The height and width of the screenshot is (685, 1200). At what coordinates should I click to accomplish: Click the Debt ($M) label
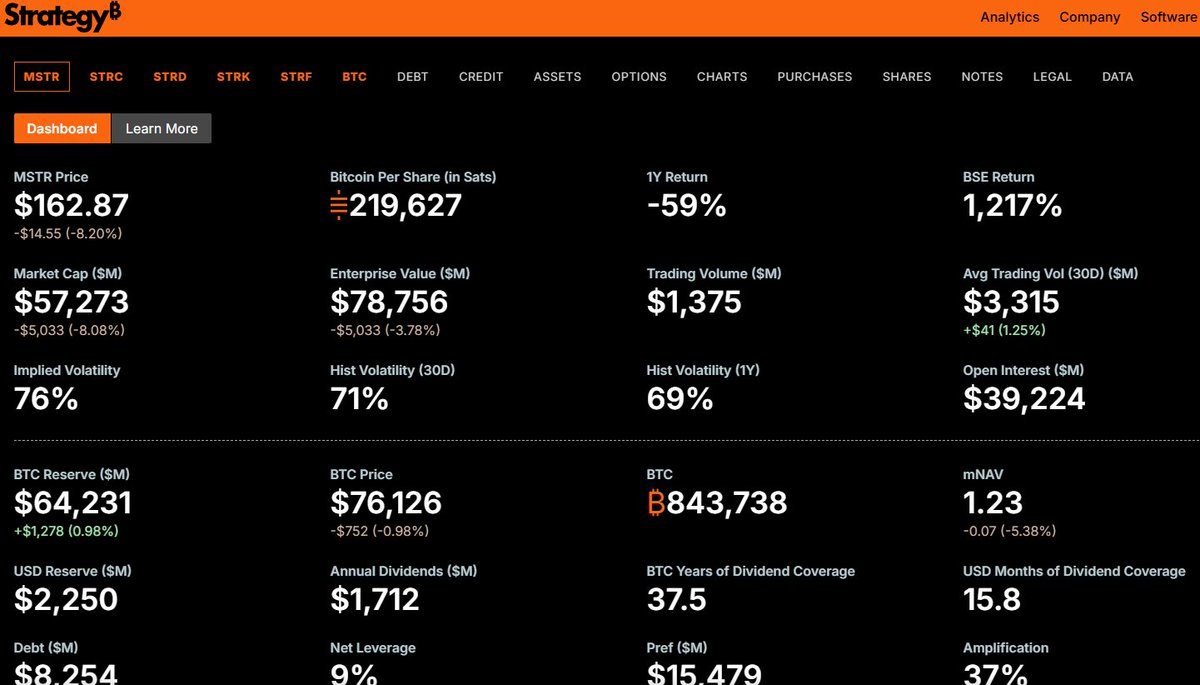coord(46,648)
